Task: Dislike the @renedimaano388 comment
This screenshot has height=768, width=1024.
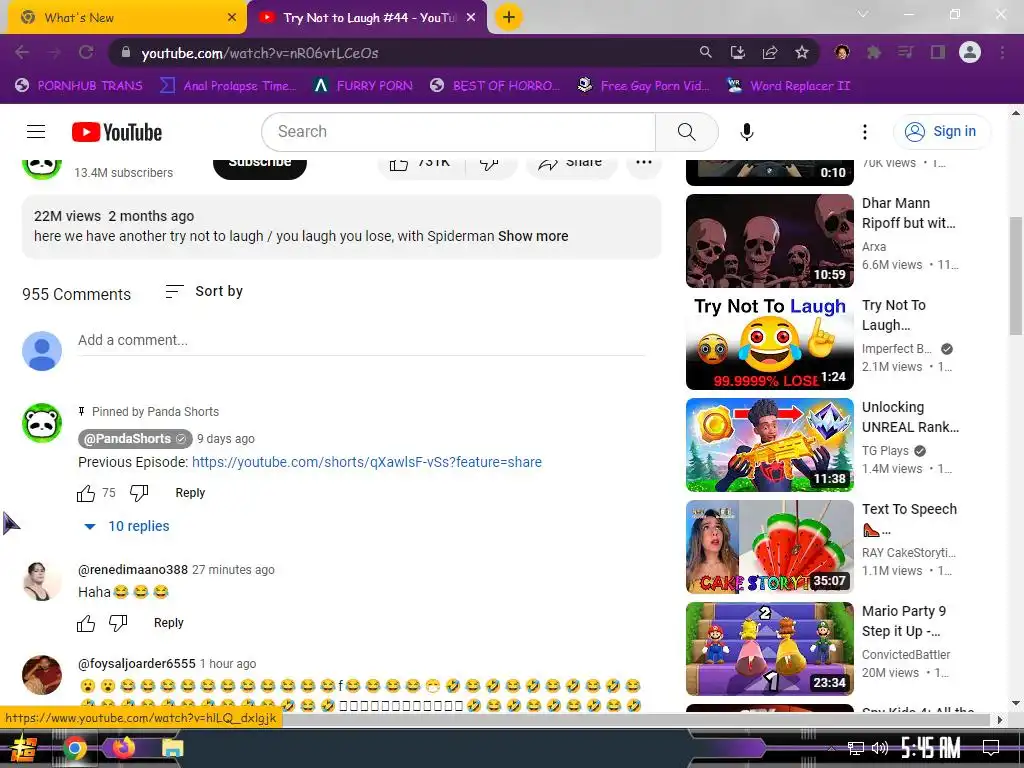Action: pos(118,623)
